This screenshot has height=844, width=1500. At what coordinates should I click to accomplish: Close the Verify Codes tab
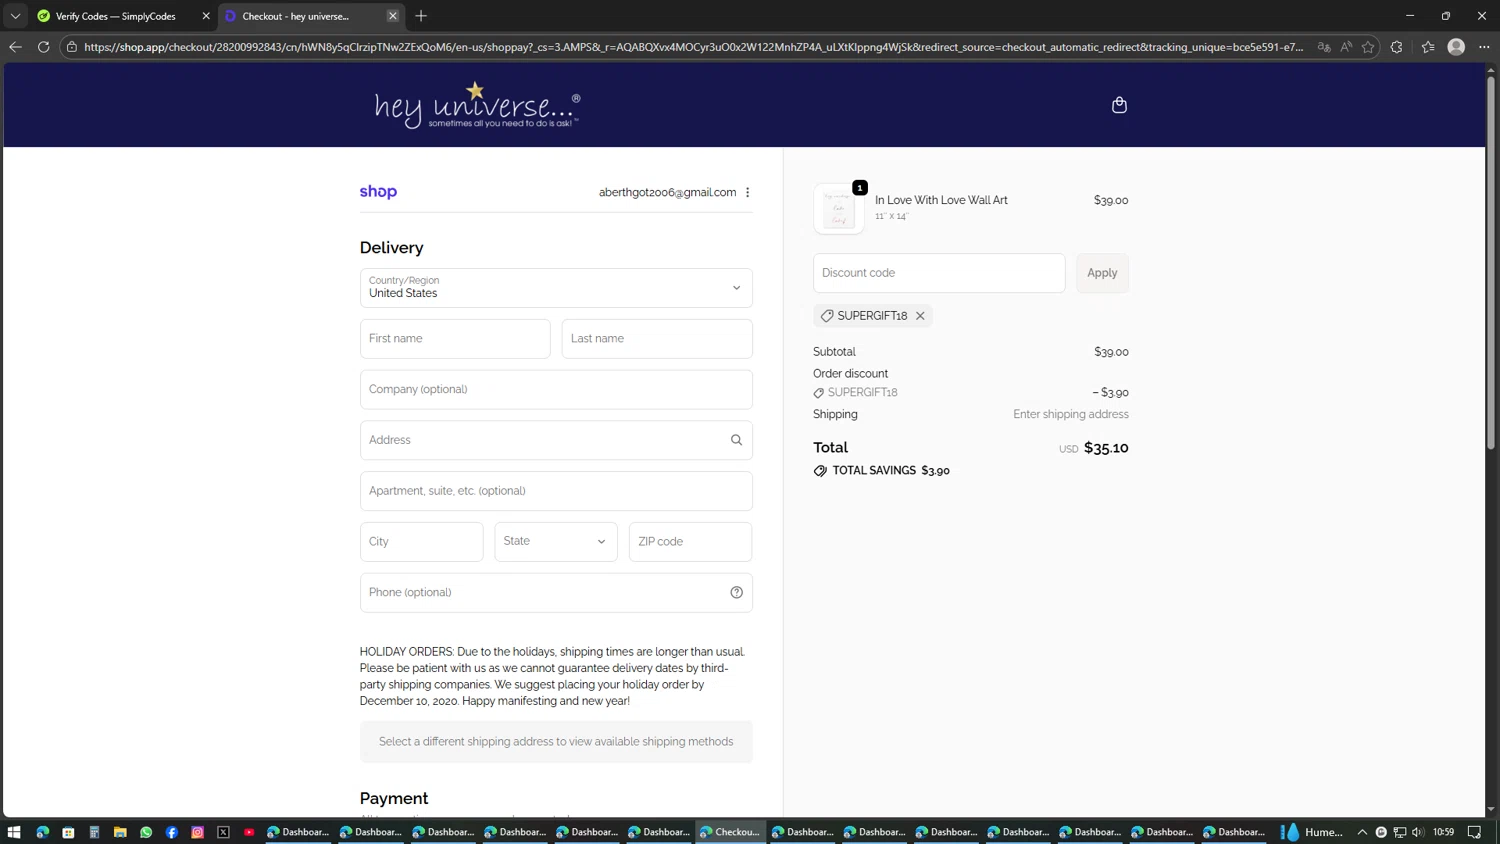tap(206, 16)
